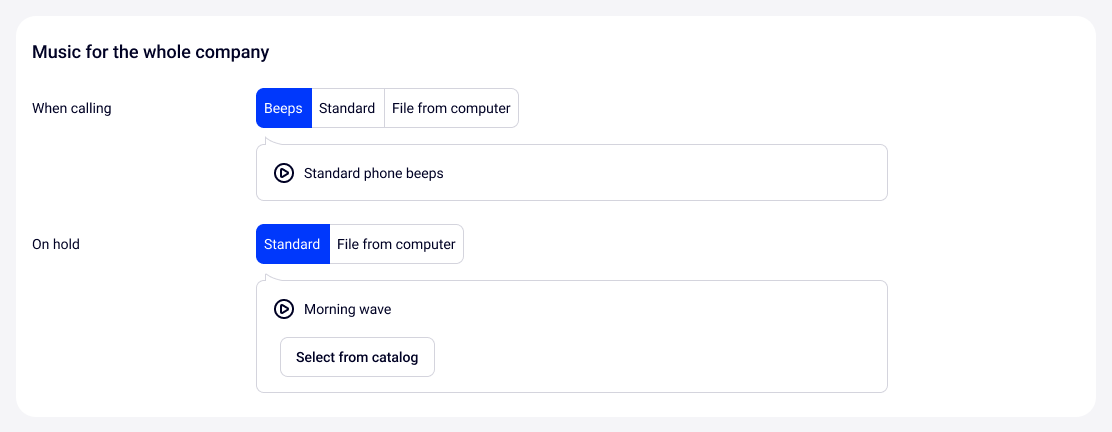
Task: Click the When calling row label
Action: coord(72,108)
